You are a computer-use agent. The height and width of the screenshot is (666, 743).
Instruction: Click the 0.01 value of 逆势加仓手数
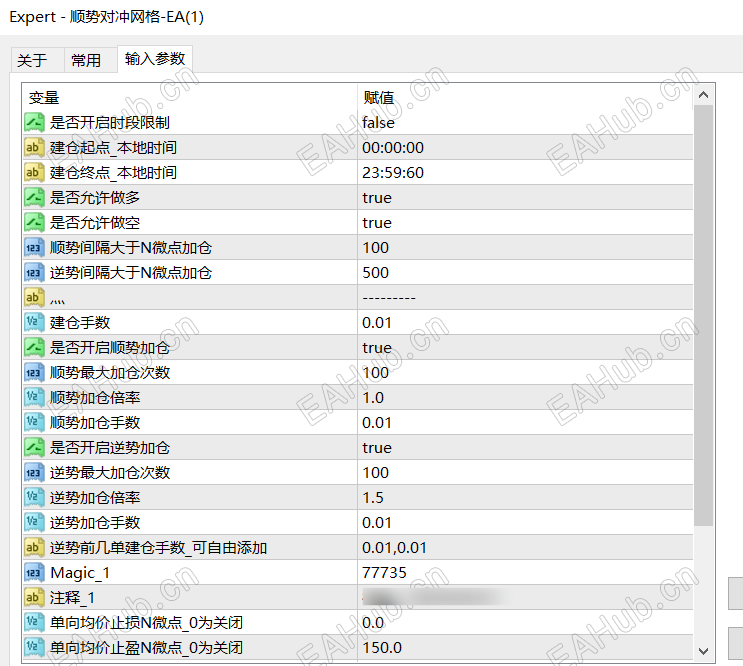(377, 522)
